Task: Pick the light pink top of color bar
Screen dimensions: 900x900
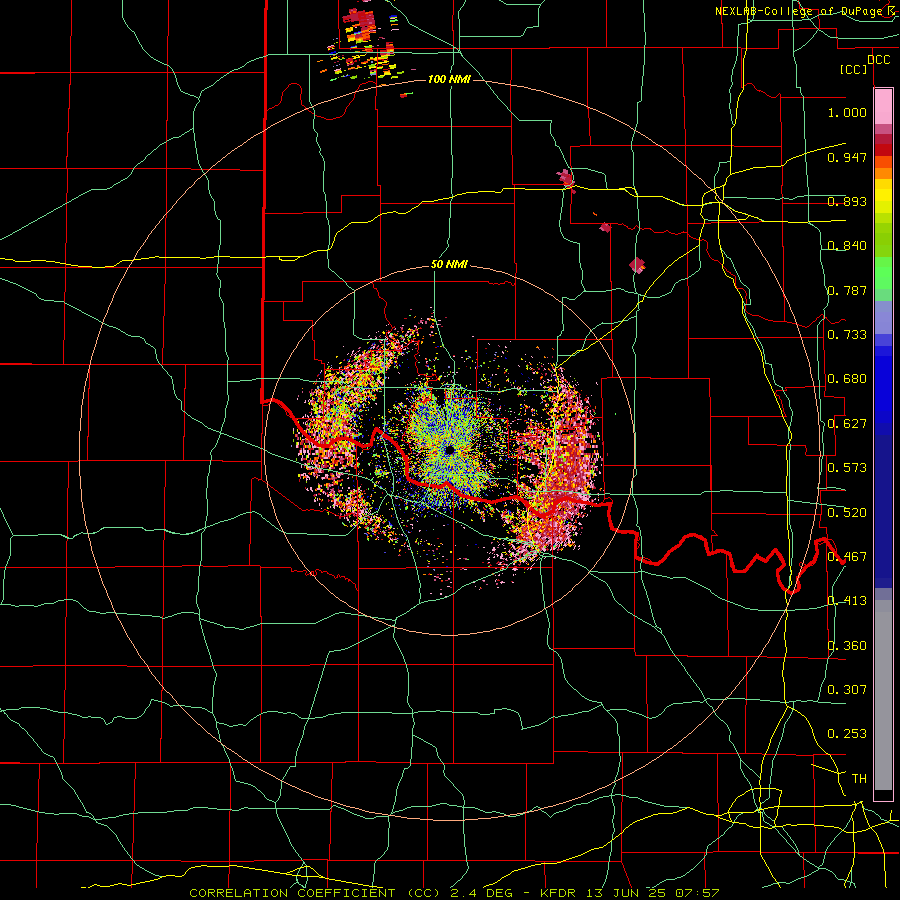Action: click(883, 106)
